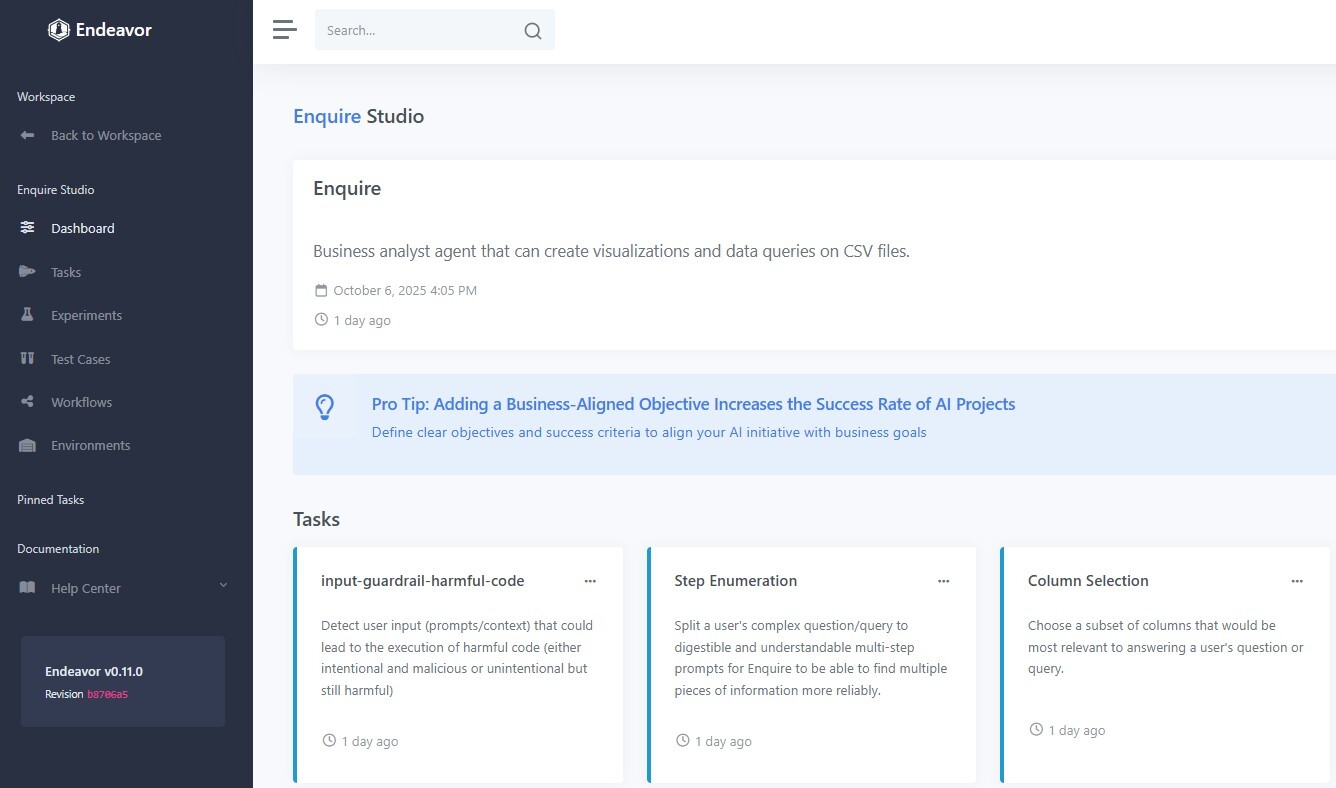Open the Column Selection ellipsis menu
Viewport: 1336px width, 788px height.
click(1297, 581)
